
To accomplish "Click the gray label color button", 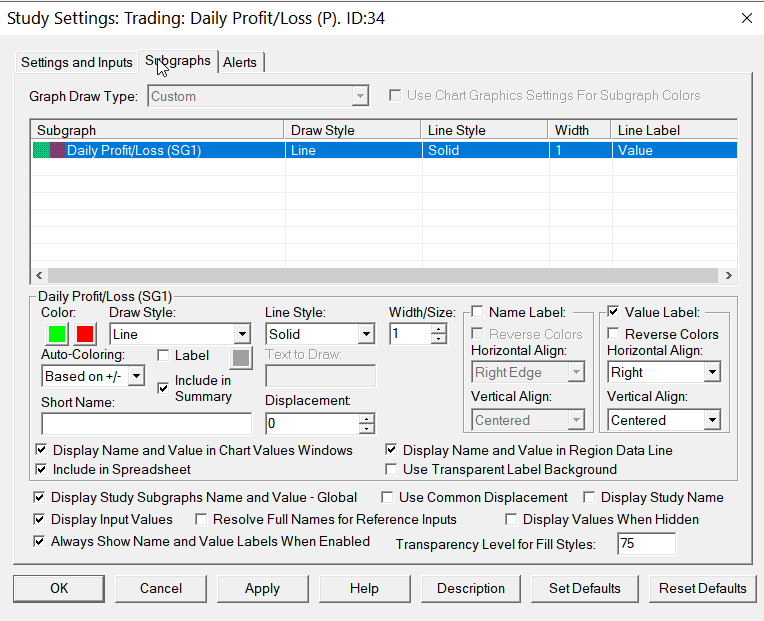I will 241,359.
